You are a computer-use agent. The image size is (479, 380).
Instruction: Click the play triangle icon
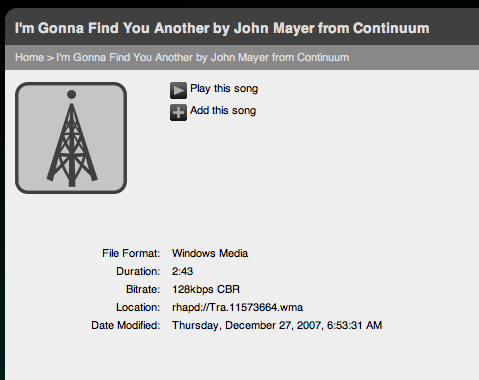[x=178, y=90]
